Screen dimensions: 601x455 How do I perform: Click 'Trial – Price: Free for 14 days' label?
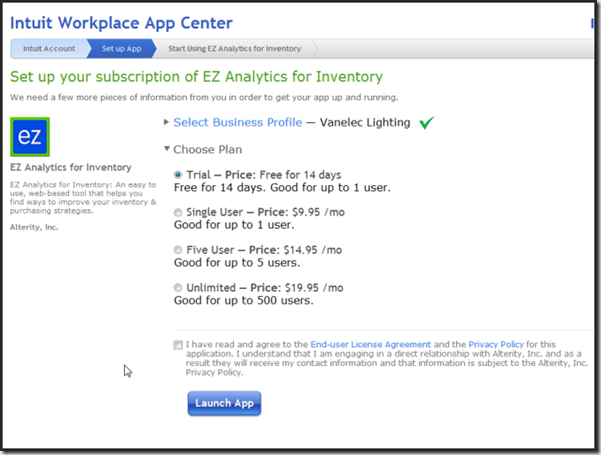(x=264, y=175)
